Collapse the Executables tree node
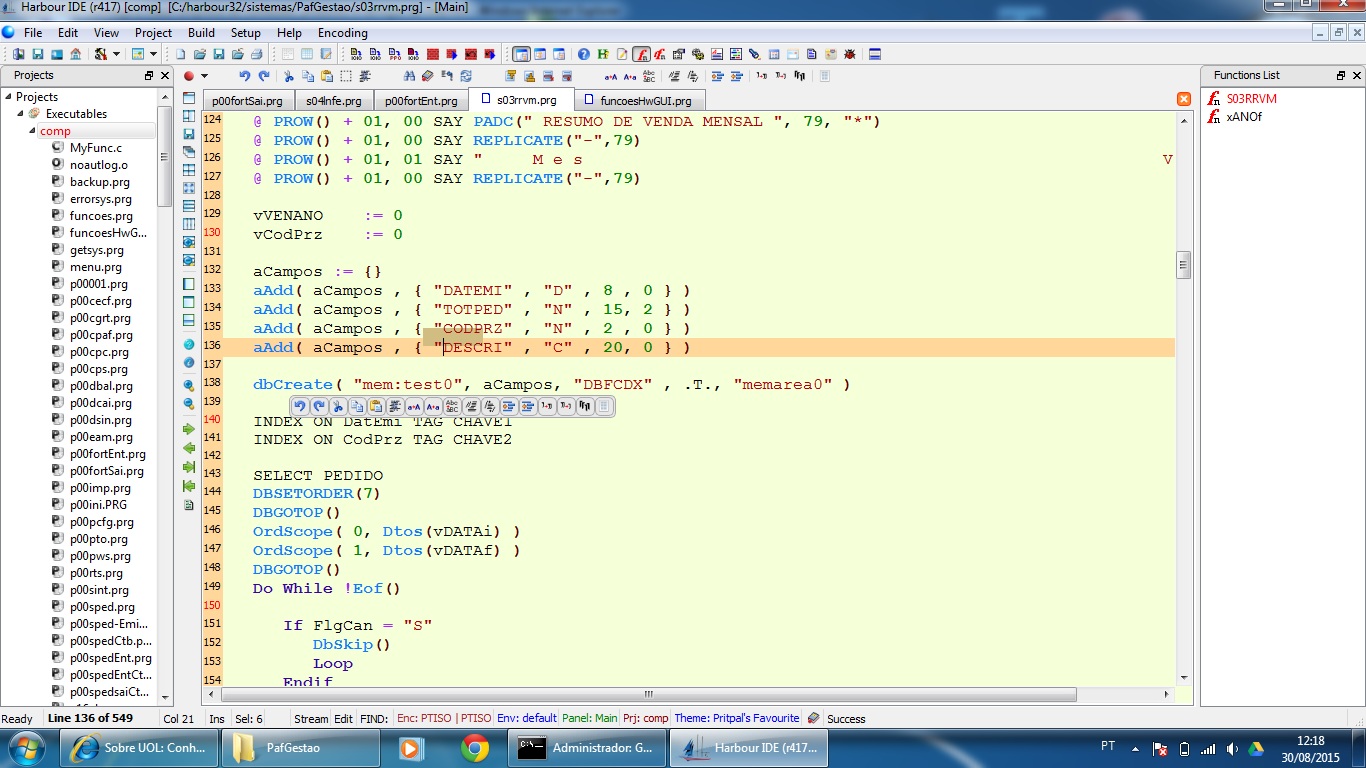Viewport: 1366px width, 768px height. 20,114
